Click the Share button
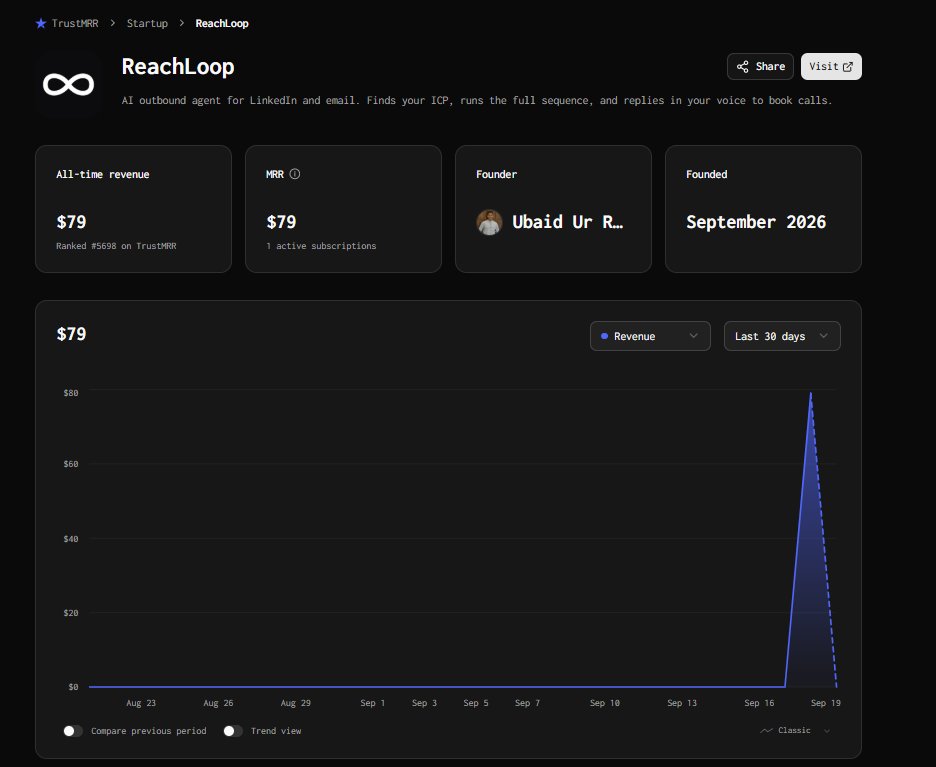The image size is (936, 767). pos(760,66)
